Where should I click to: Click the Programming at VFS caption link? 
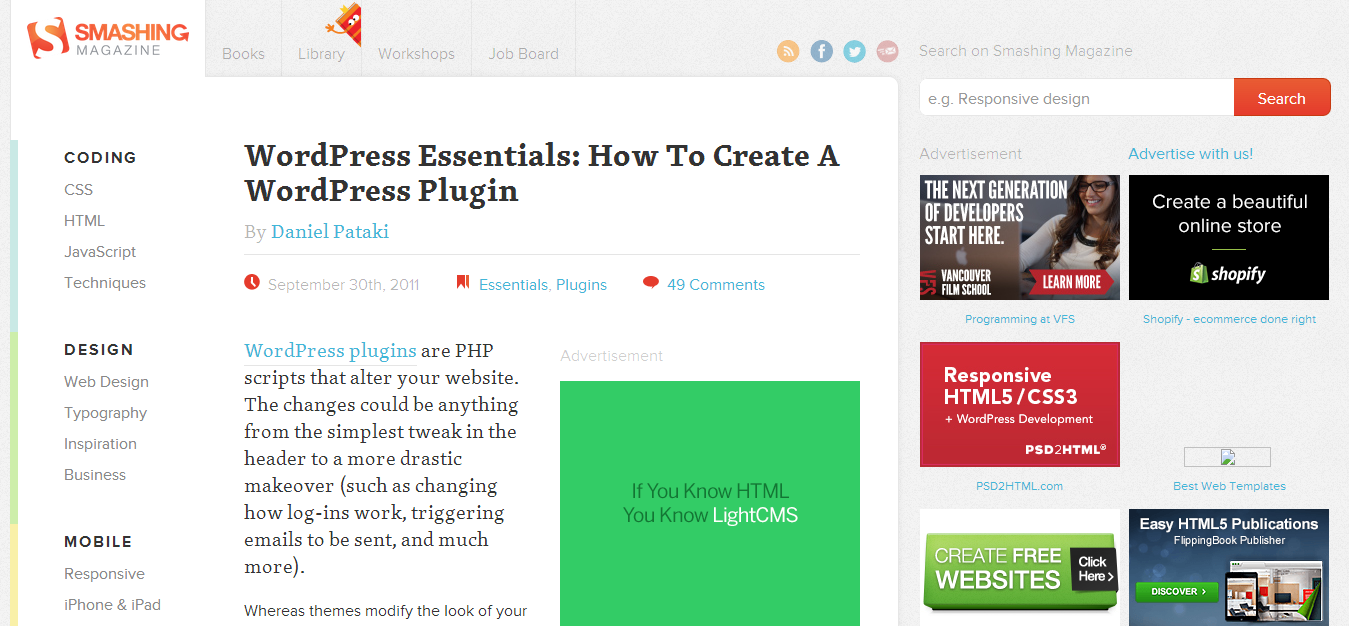pos(1020,319)
